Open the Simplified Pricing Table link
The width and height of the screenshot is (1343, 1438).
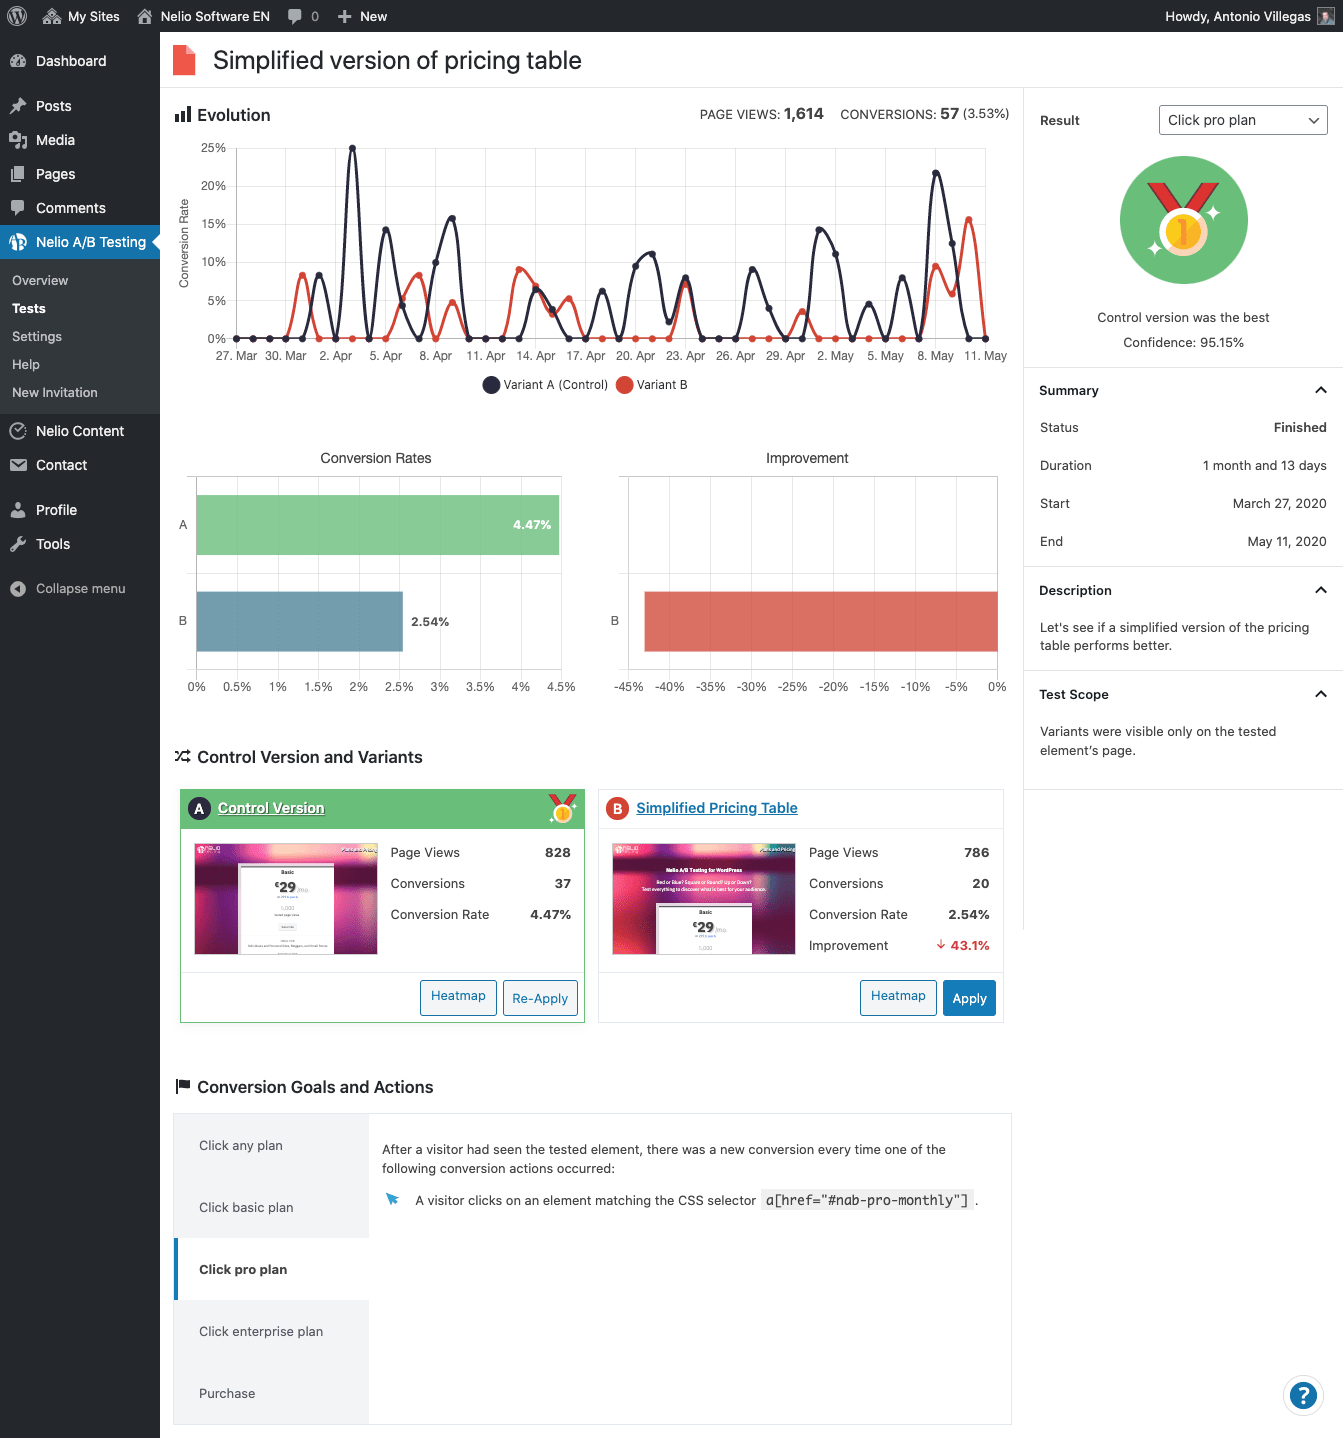coord(717,808)
